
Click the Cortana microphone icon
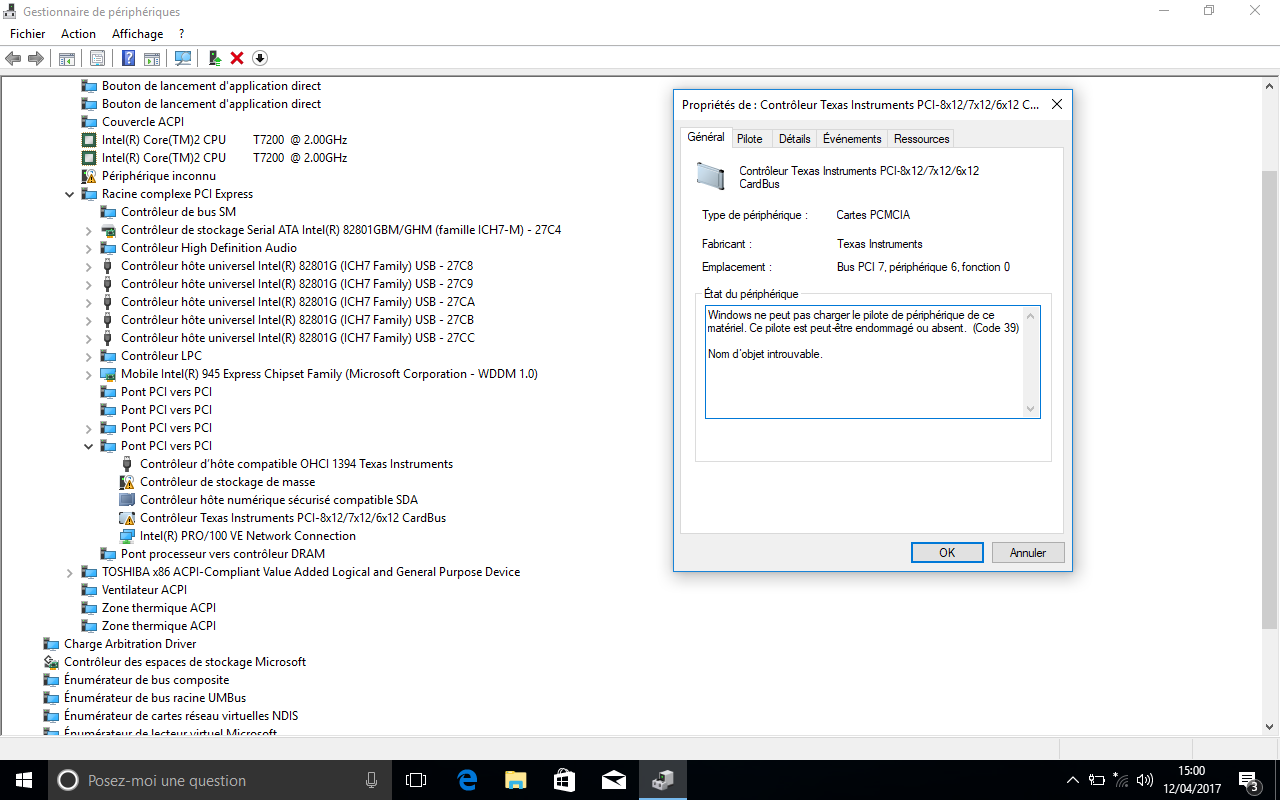[372, 780]
